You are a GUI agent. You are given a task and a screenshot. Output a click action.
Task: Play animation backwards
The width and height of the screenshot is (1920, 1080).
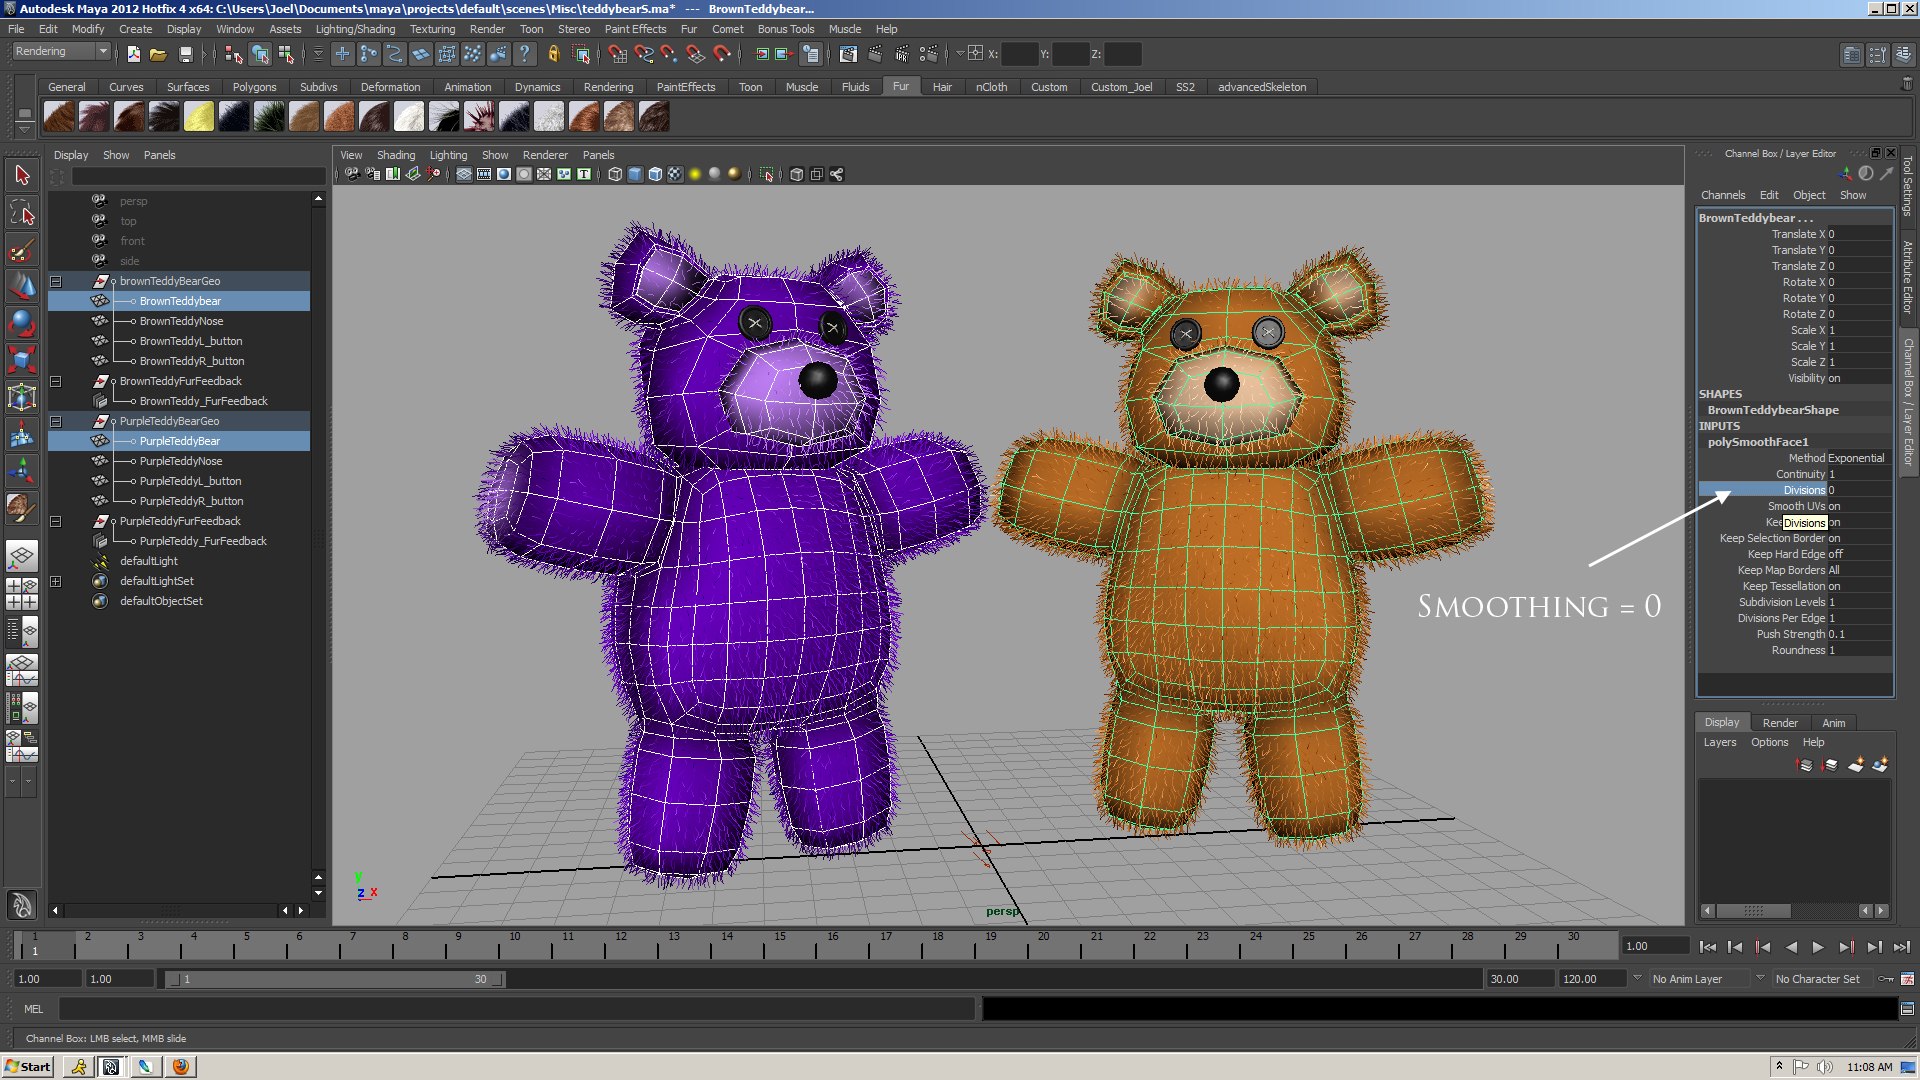click(1790, 947)
